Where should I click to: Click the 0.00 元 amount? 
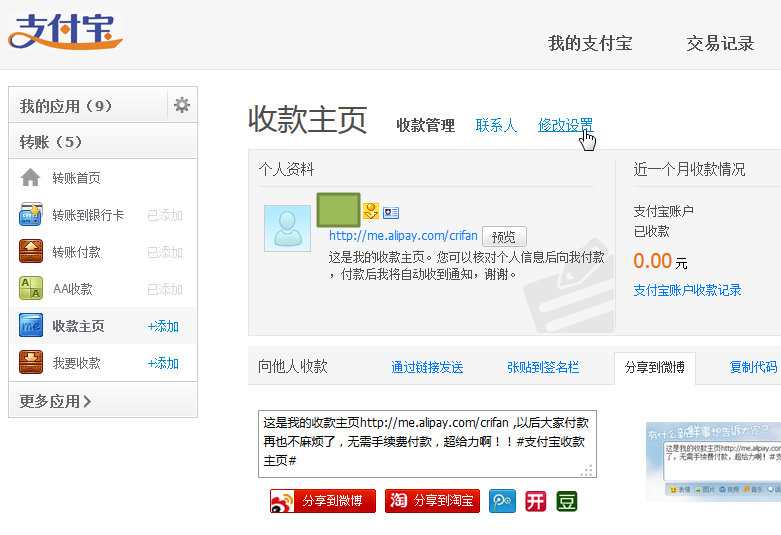coord(660,261)
